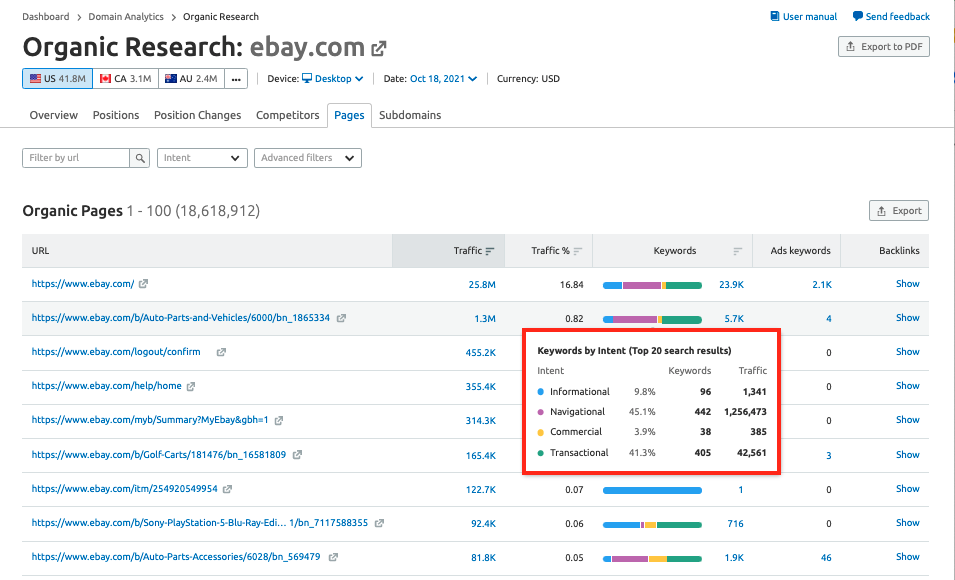Switch to the Competitors tab

point(287,115)
